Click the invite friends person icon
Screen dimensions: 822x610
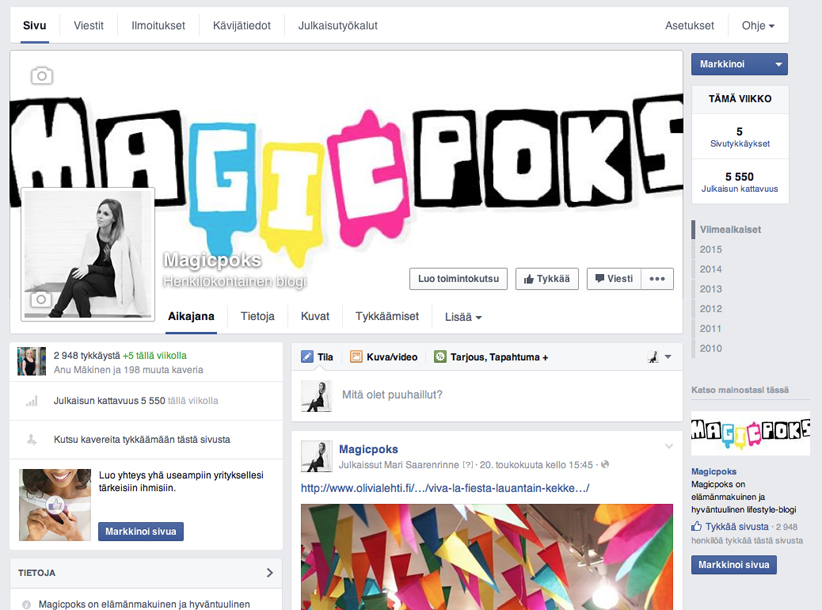[31, 439]
